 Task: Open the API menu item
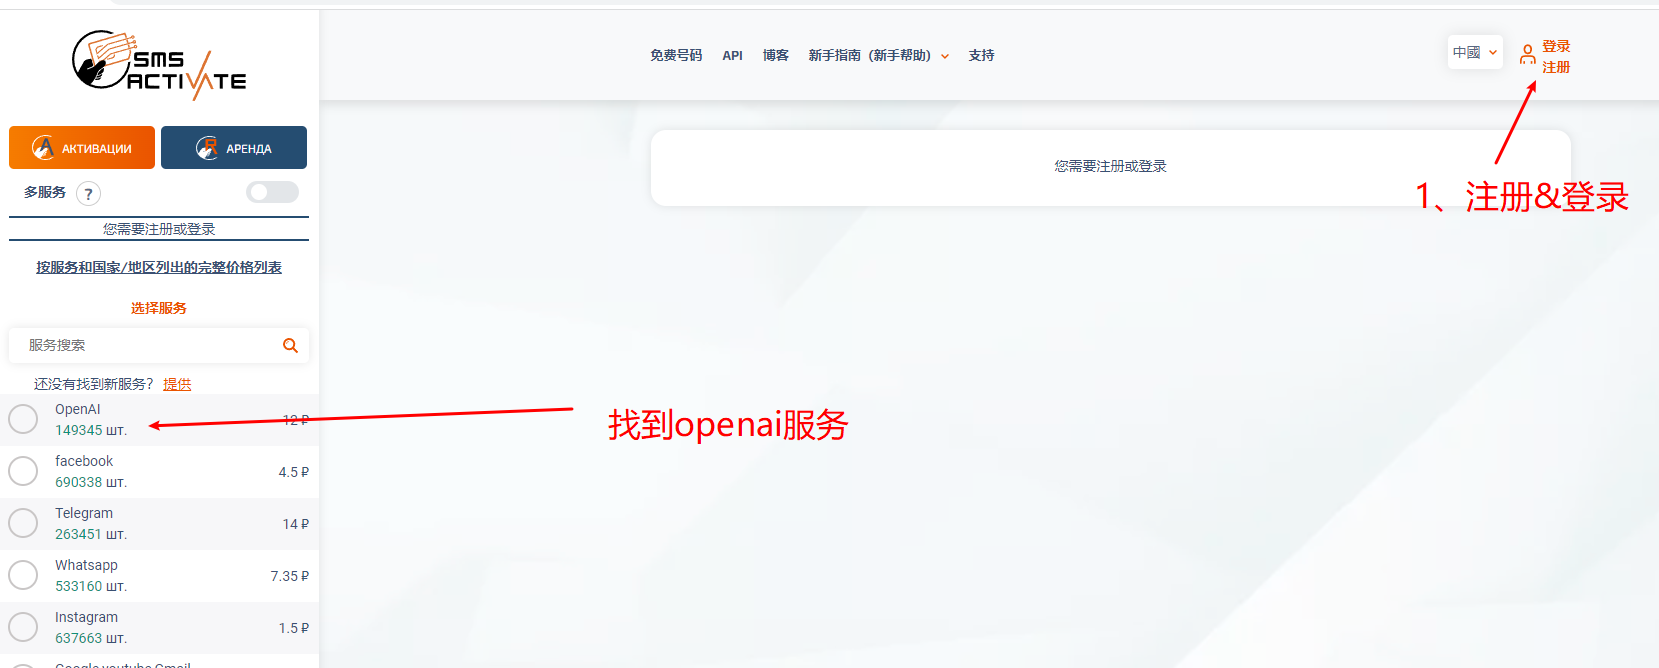[733, 55]
